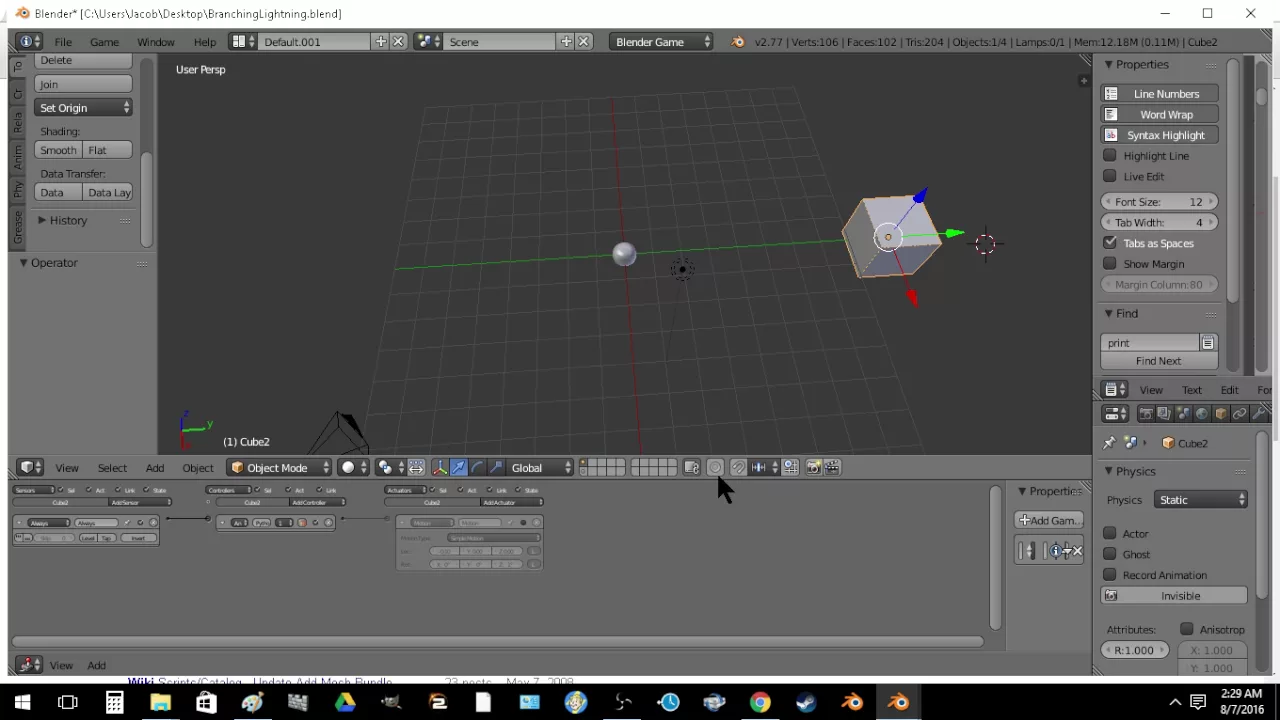1280x720 pixels.
Task: Click OpenGL render animation clapper icon
Action: click(832, 468)
